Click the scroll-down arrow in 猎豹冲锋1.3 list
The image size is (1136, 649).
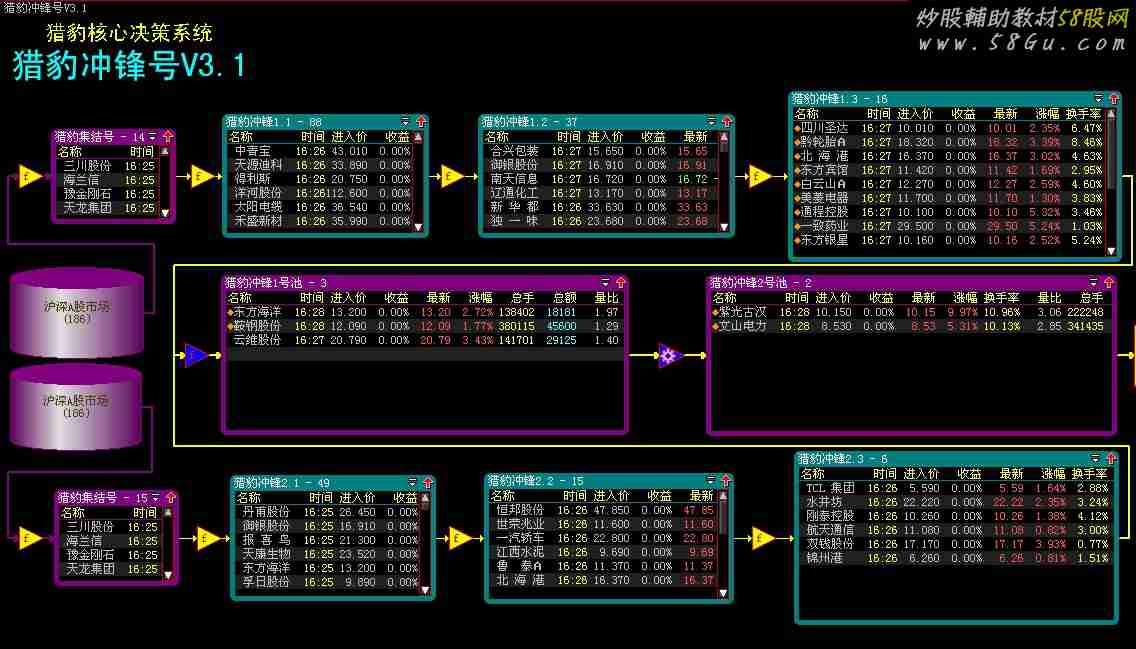pyautogui.click(x=1111, y=251)
